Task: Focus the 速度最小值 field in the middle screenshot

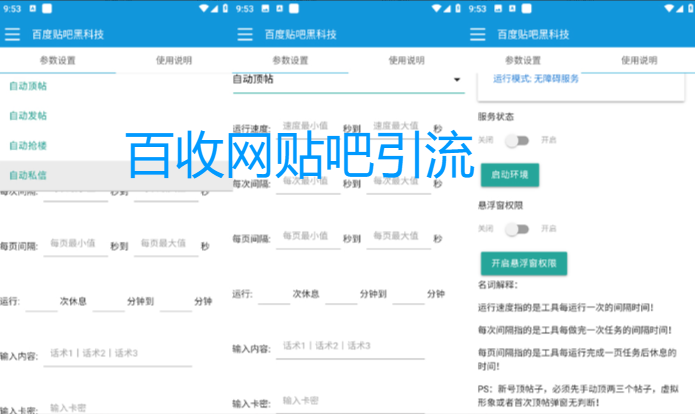Action: pyautogui.click(x=308, y=128)
